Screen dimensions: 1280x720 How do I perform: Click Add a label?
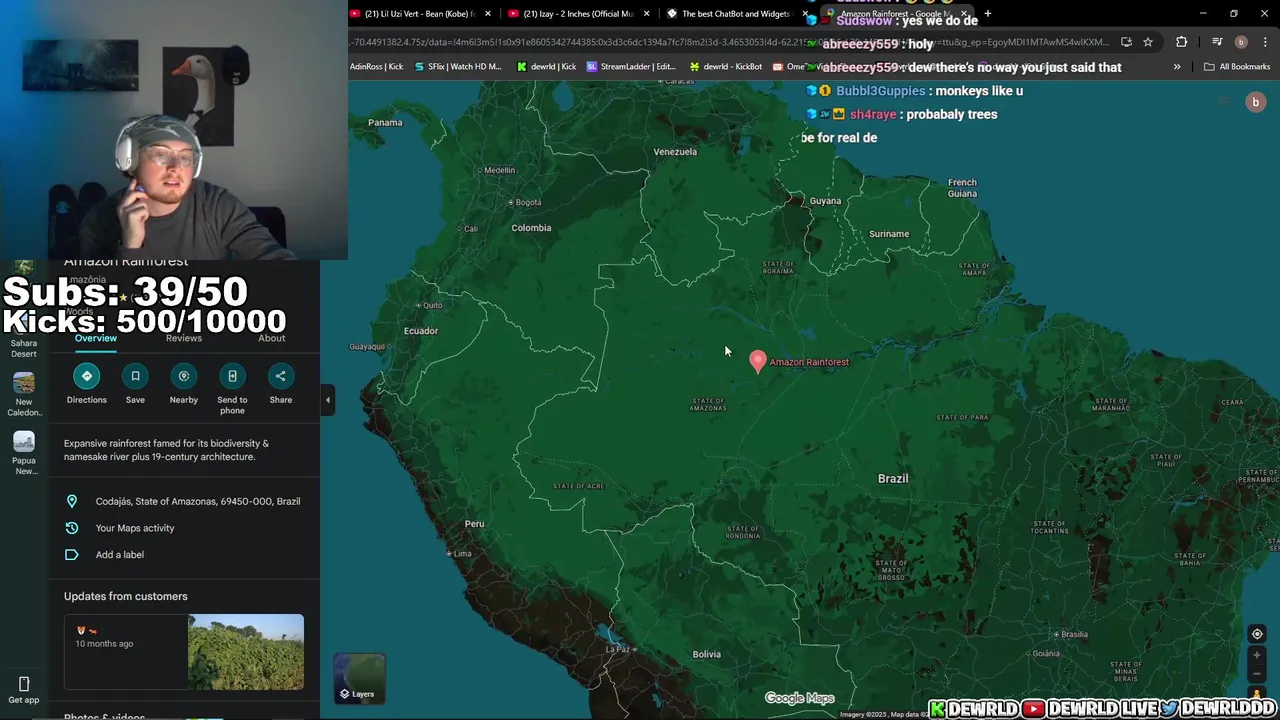pyautogui.click(x=184, y=555)
